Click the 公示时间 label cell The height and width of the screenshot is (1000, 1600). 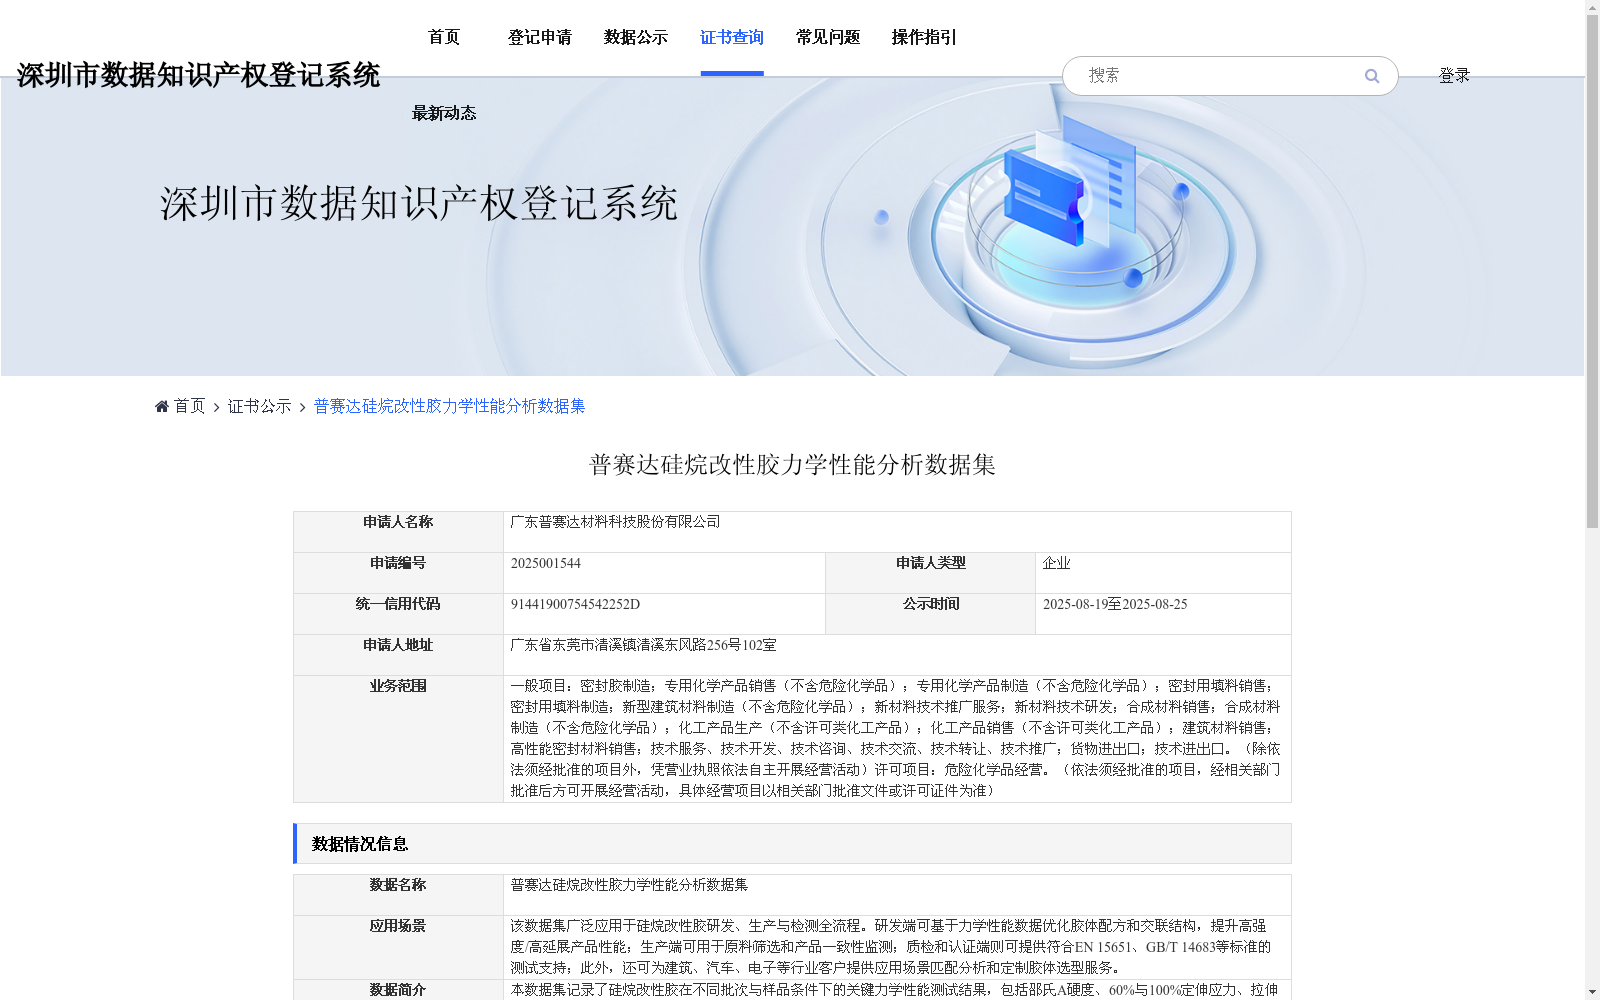pyautogui.click(x=930, y=614)
